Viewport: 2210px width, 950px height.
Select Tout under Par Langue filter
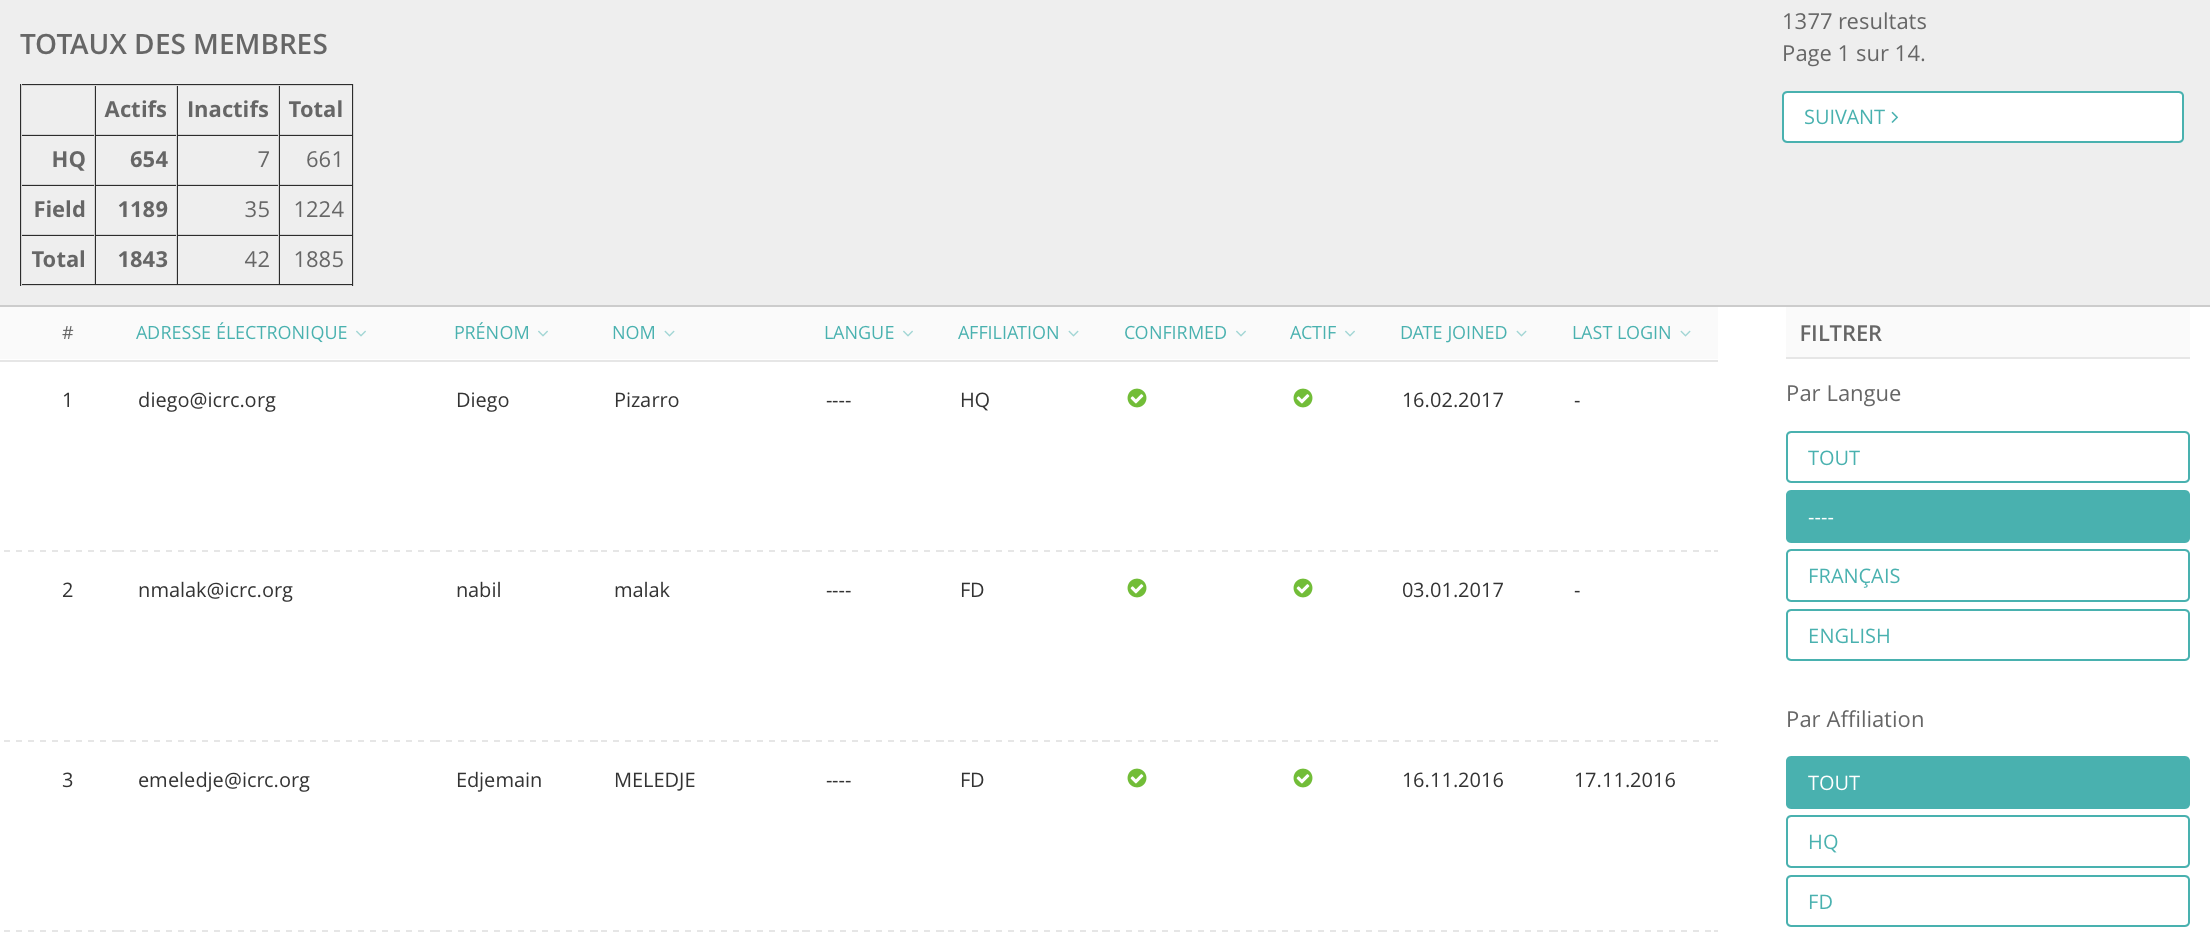(x=1987, y=458)
